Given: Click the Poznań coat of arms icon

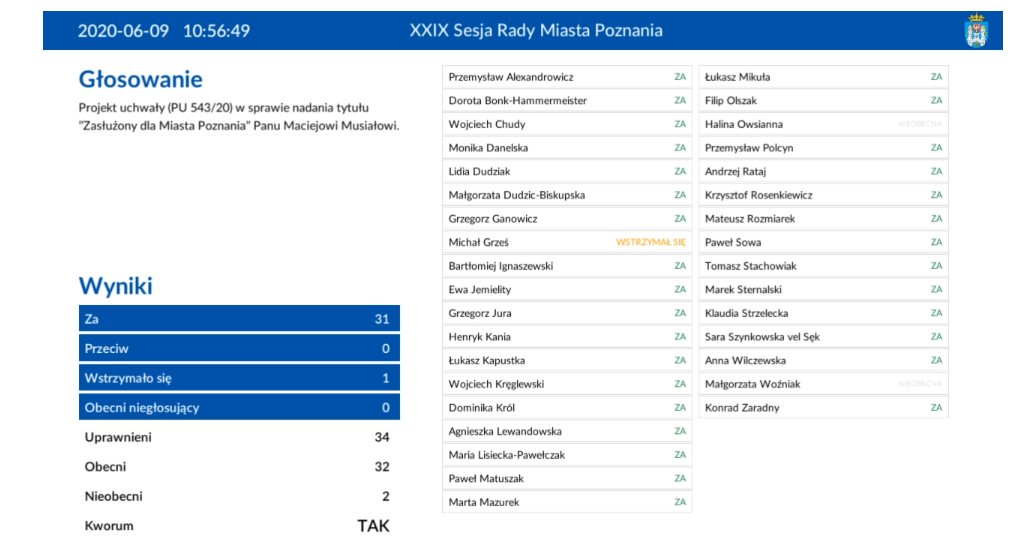Looking at the screenshot, I should pyautogui.click(x=975, y=31).
